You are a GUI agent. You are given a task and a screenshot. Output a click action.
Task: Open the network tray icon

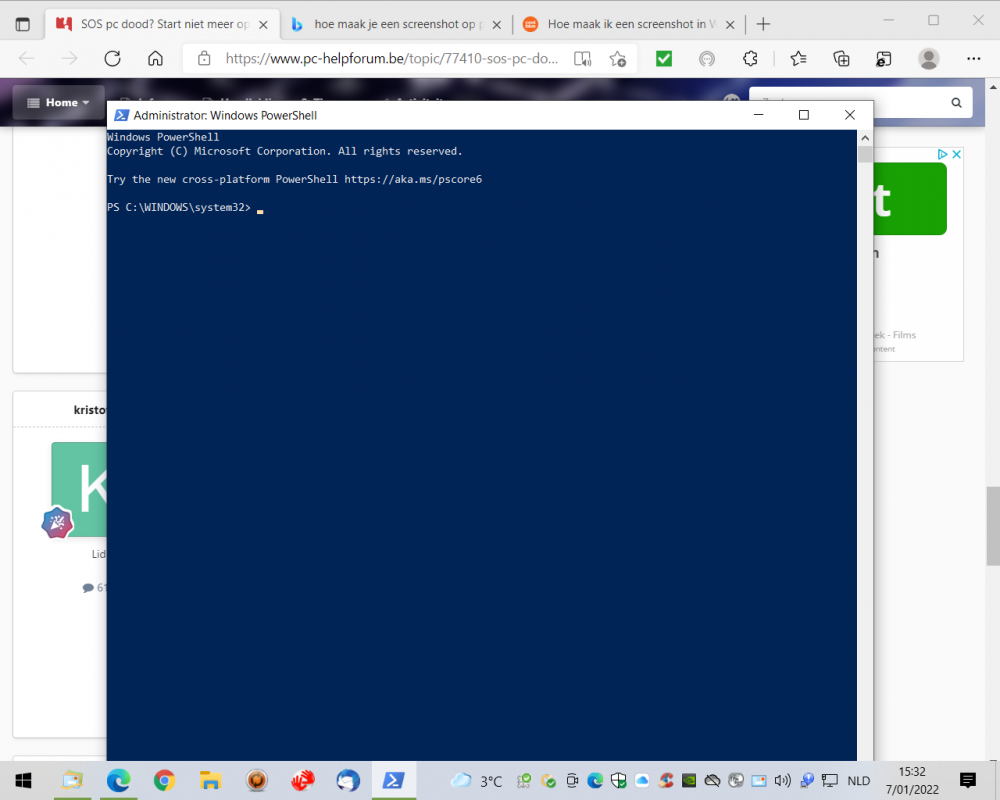[x=830, y=780]
